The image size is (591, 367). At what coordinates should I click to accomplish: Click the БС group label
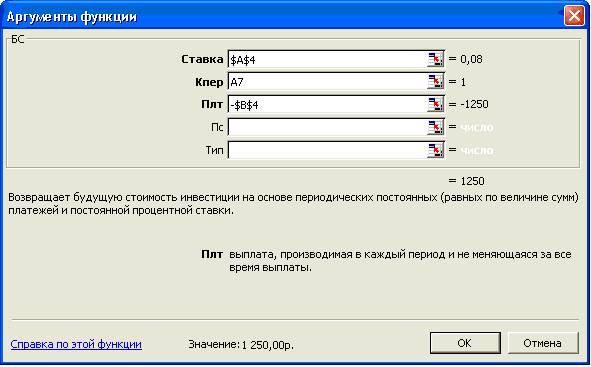point(18,39)
